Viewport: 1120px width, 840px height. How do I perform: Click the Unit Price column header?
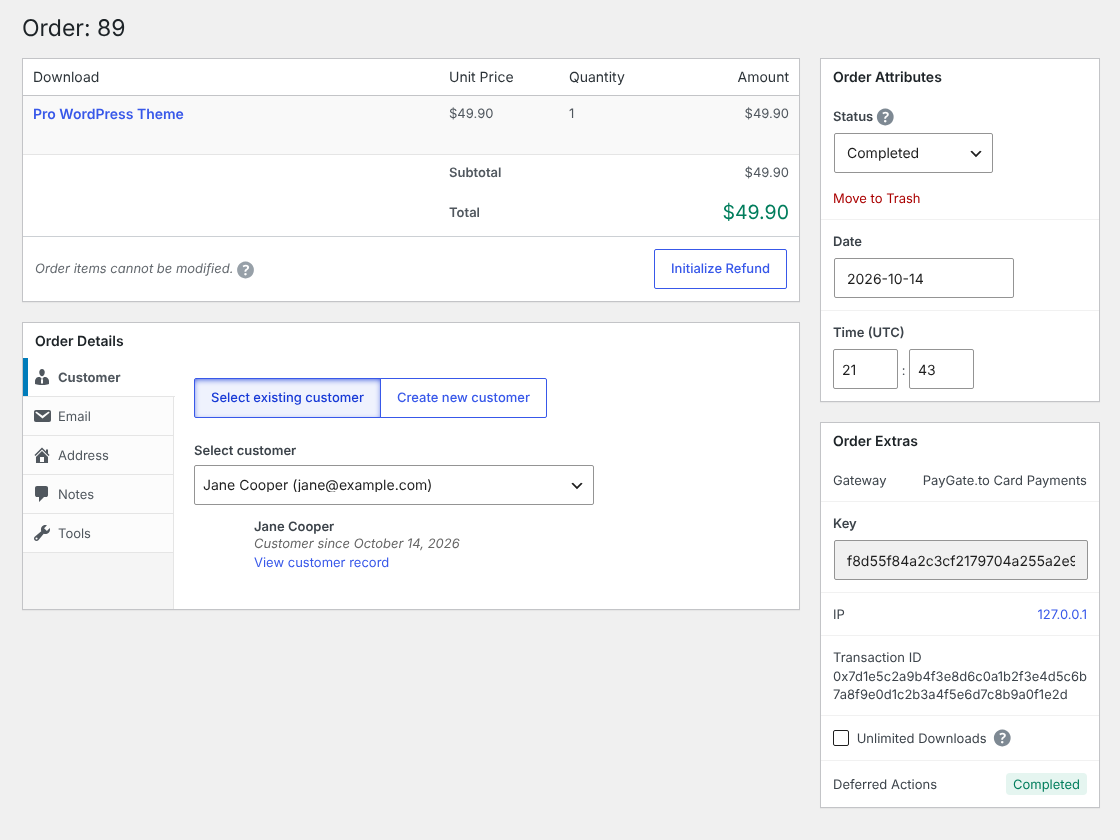point(481,77)
